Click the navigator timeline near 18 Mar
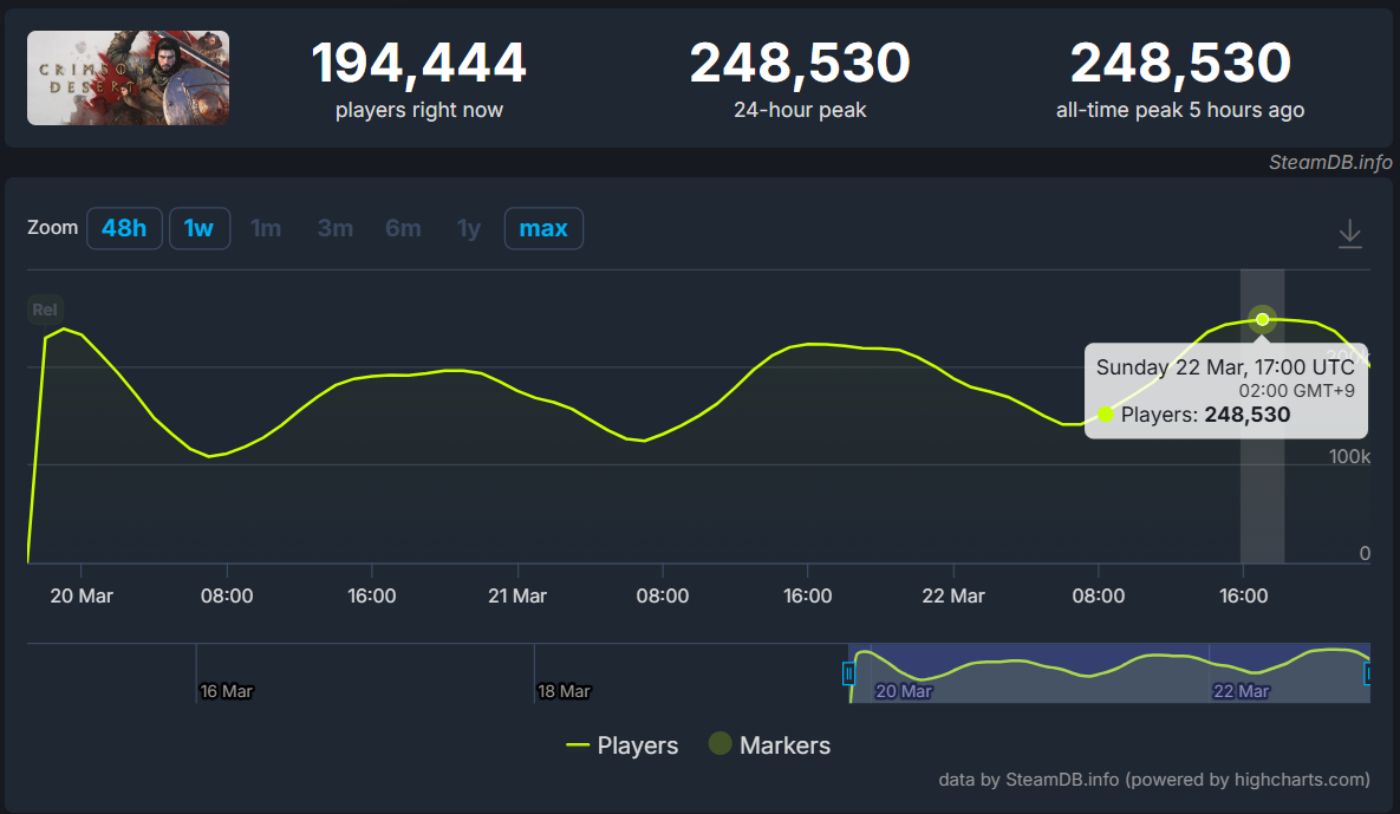This screenshot has width=1400, height=814. (x=564, y=690)
